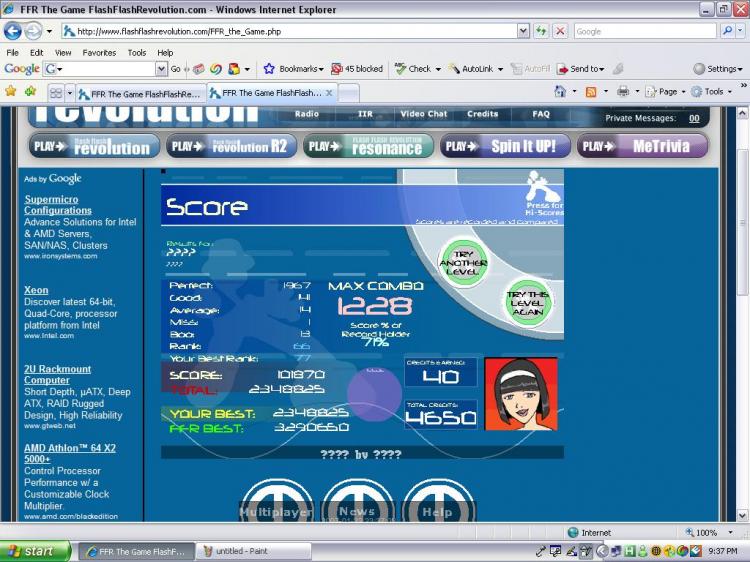This screenshot has height=562, width=750.
Task: Switch to the first FFR The Game tab
Action: 140,92
